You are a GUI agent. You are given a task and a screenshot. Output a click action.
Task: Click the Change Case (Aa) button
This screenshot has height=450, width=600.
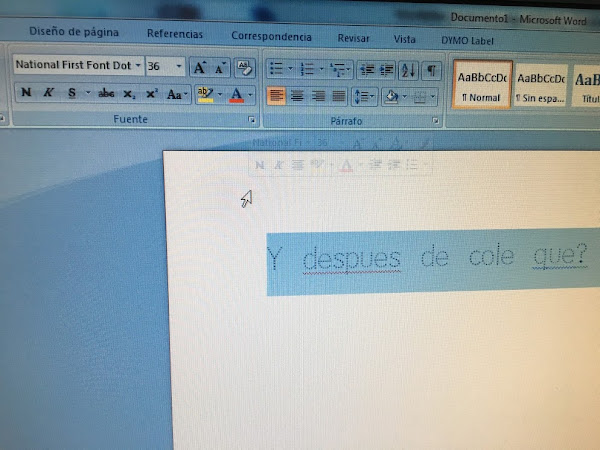177,94
